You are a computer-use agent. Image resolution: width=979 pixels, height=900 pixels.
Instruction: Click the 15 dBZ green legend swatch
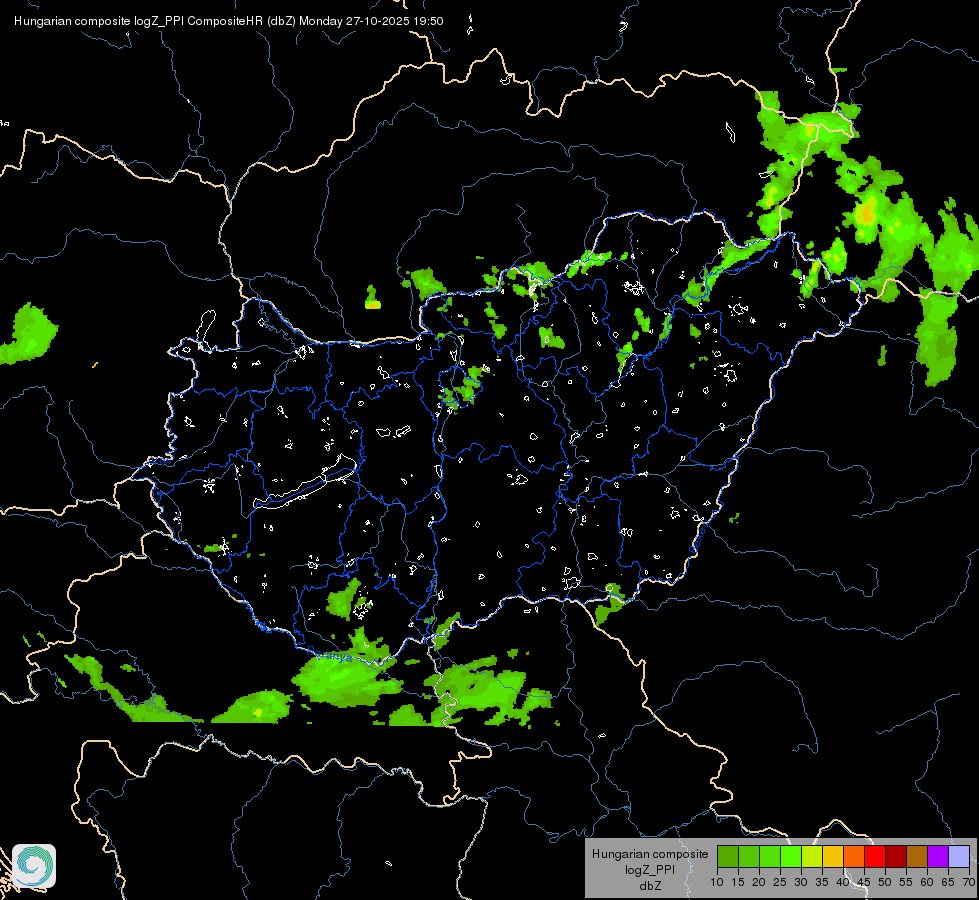click(x=749, y=856)
